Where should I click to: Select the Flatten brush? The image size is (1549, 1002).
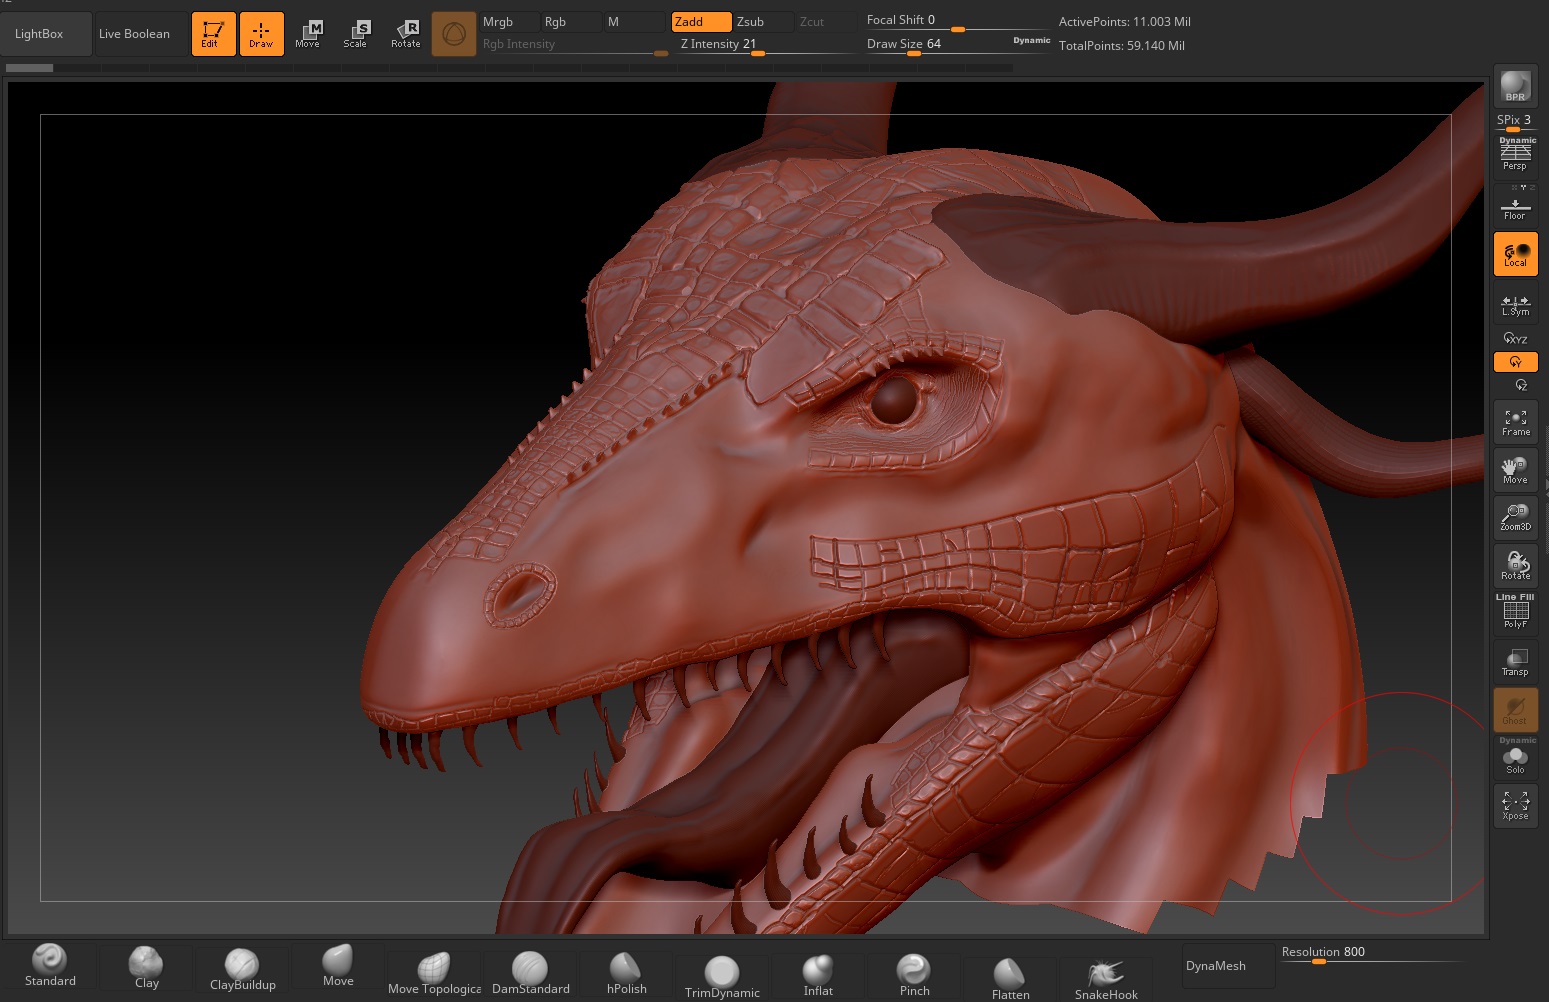coord(1010,978)
